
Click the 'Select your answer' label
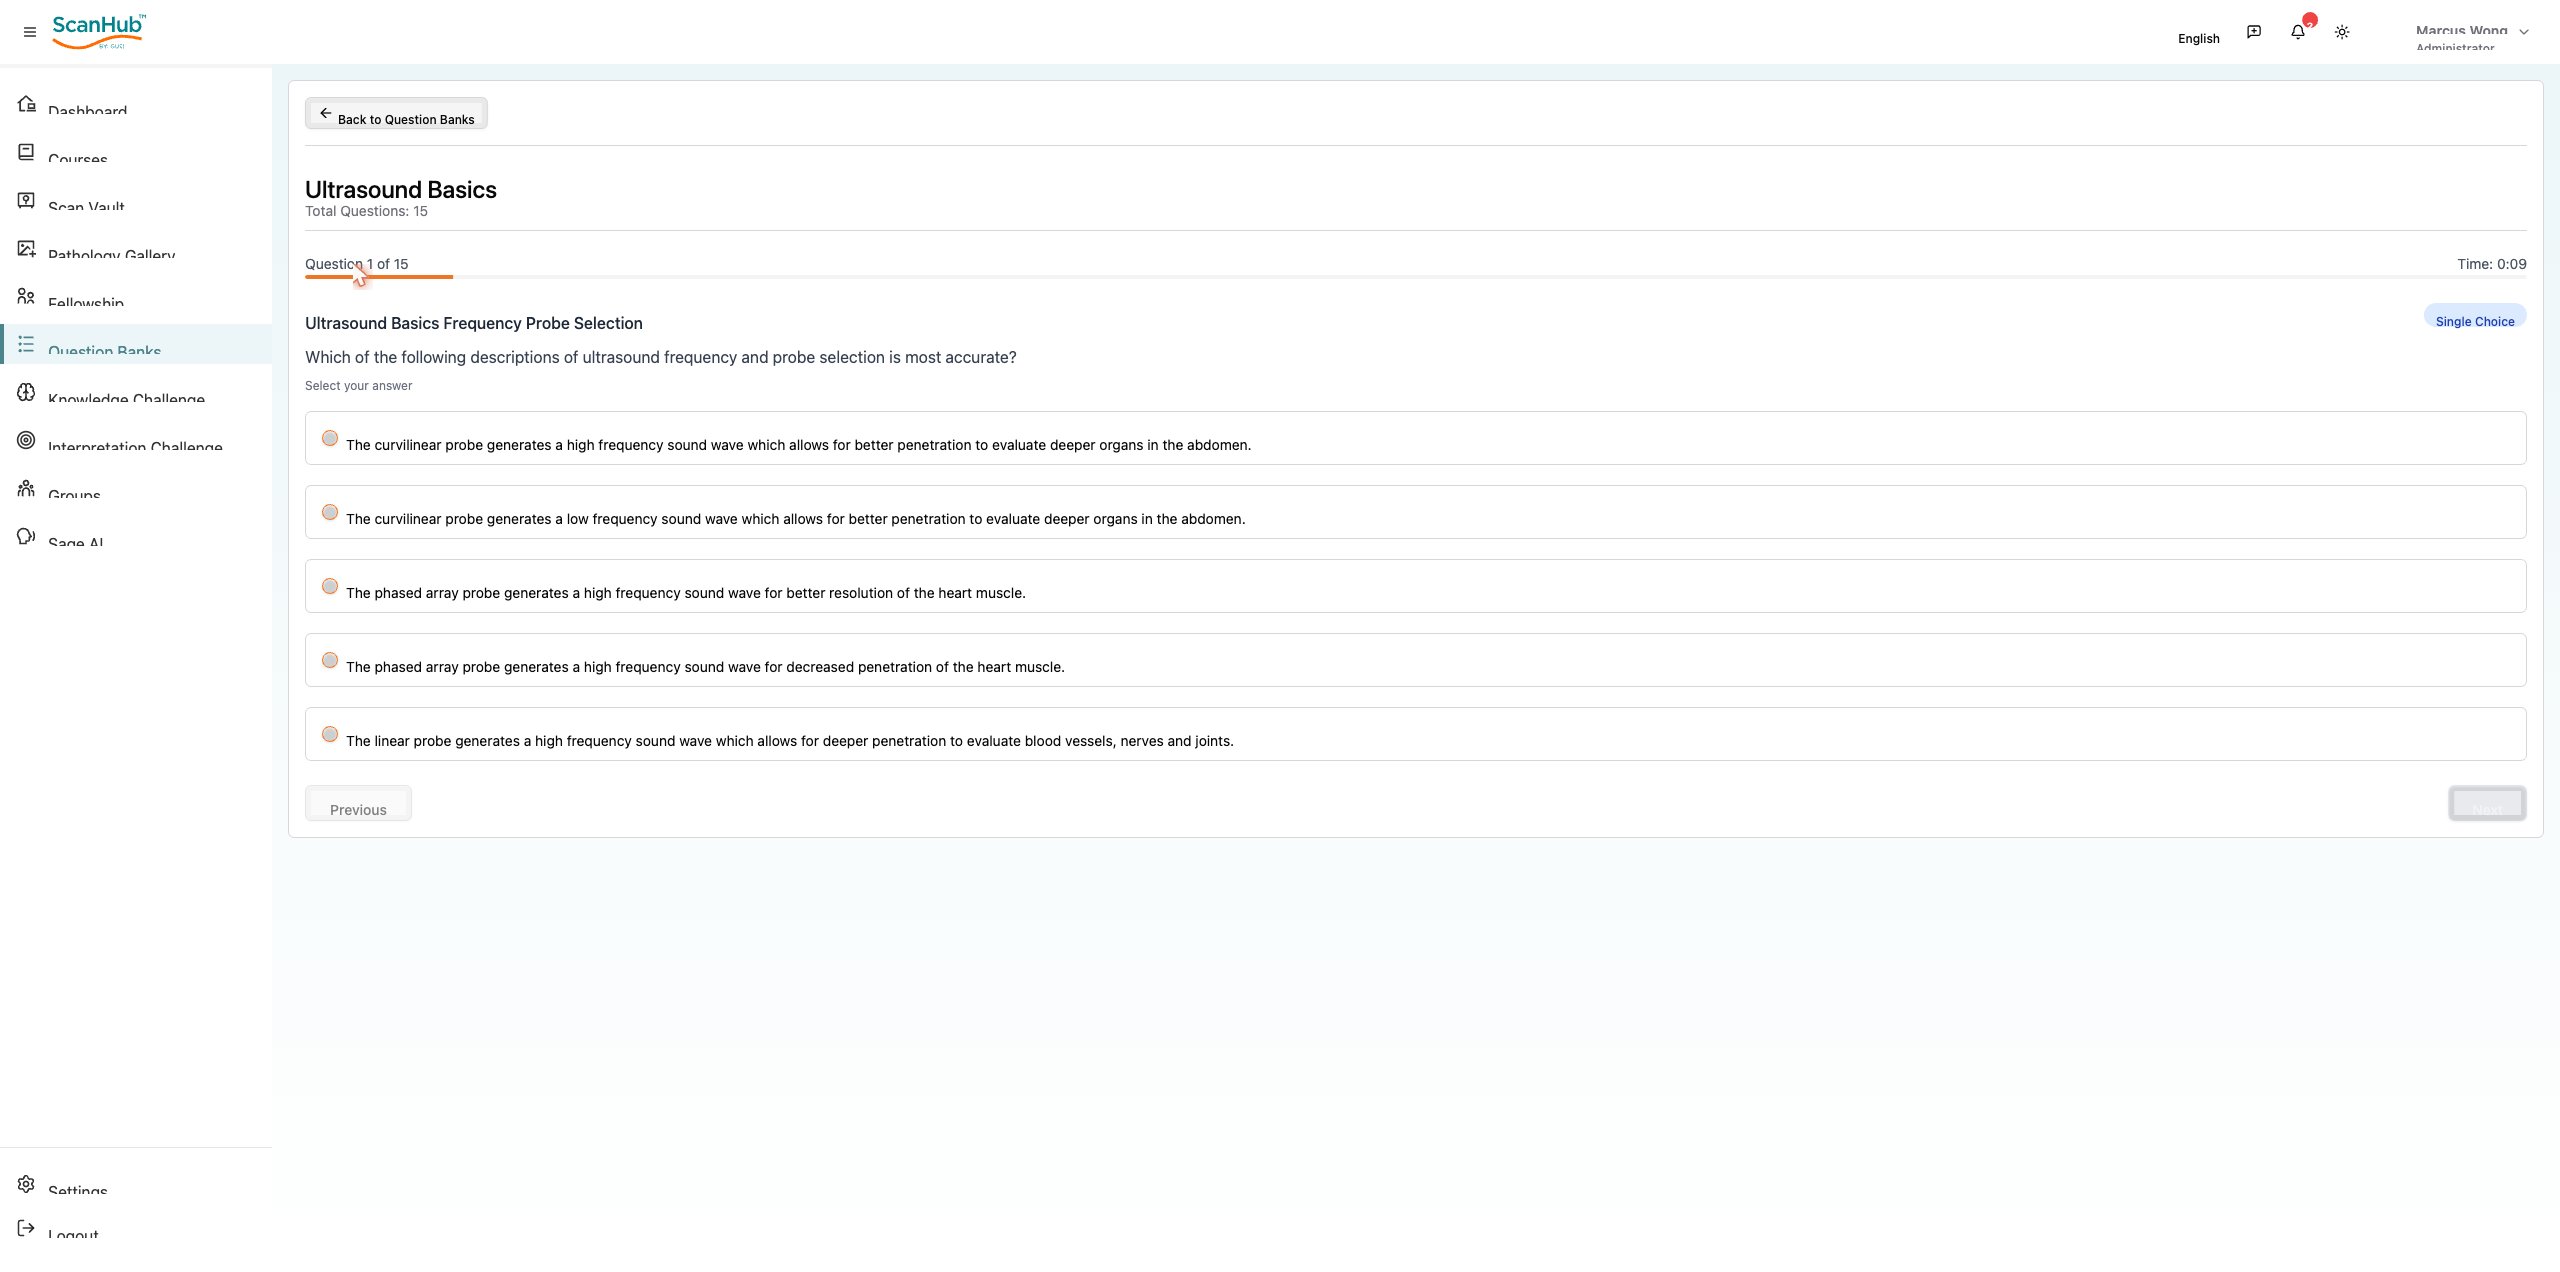coord(358,386)
